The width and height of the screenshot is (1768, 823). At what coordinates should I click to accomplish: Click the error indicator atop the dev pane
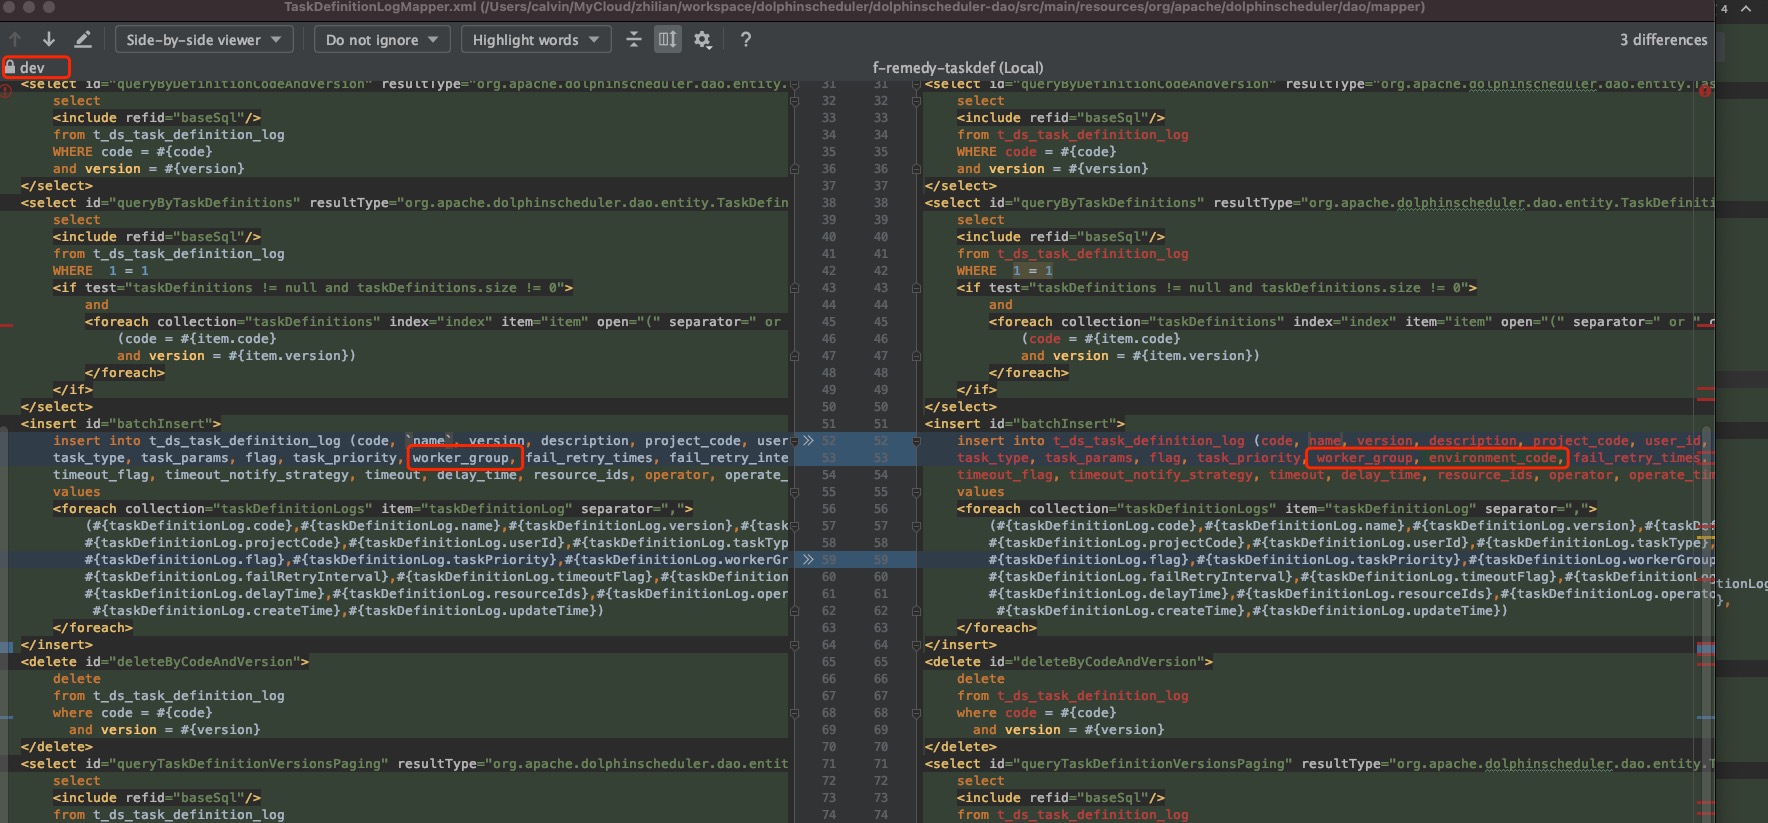click(6, 91)
